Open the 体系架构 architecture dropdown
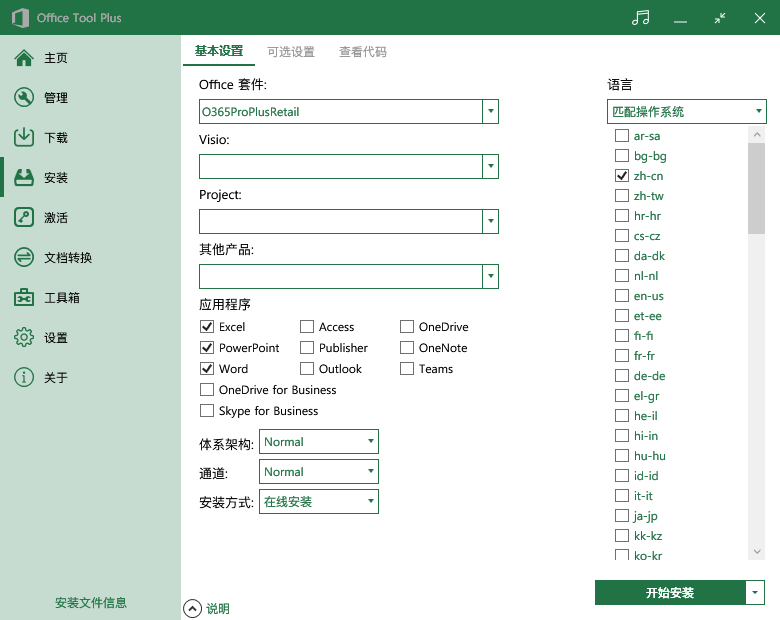The width and height of the screenshot is (780, 620). (370, 442)
